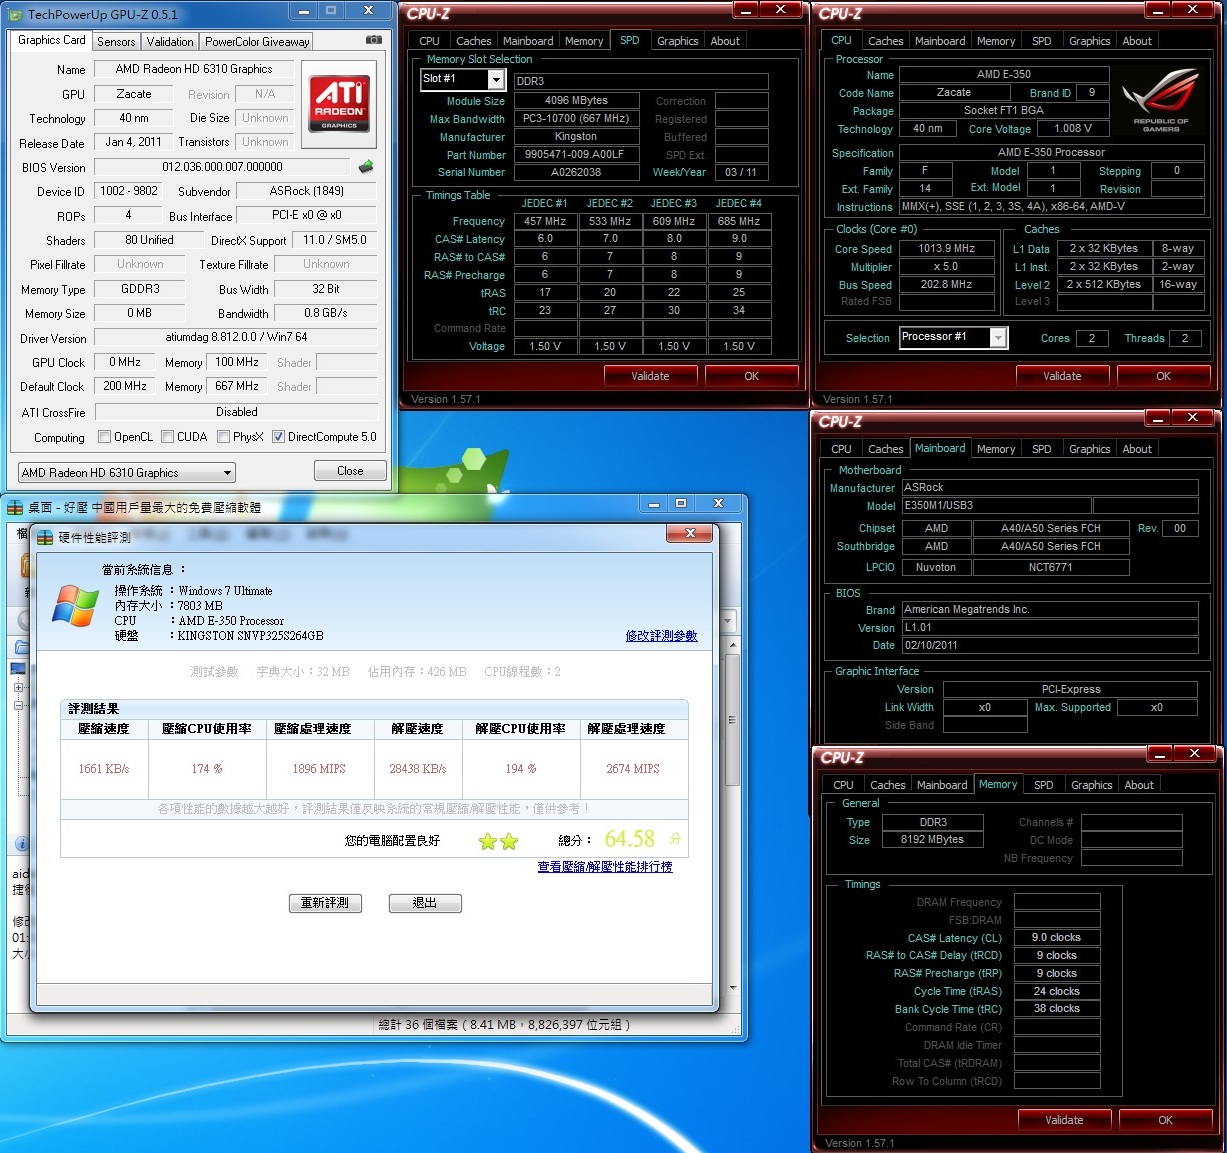1227x1153 pixels.
Task: Click the computer icon in HaoZip's tree
Action: 18,668
